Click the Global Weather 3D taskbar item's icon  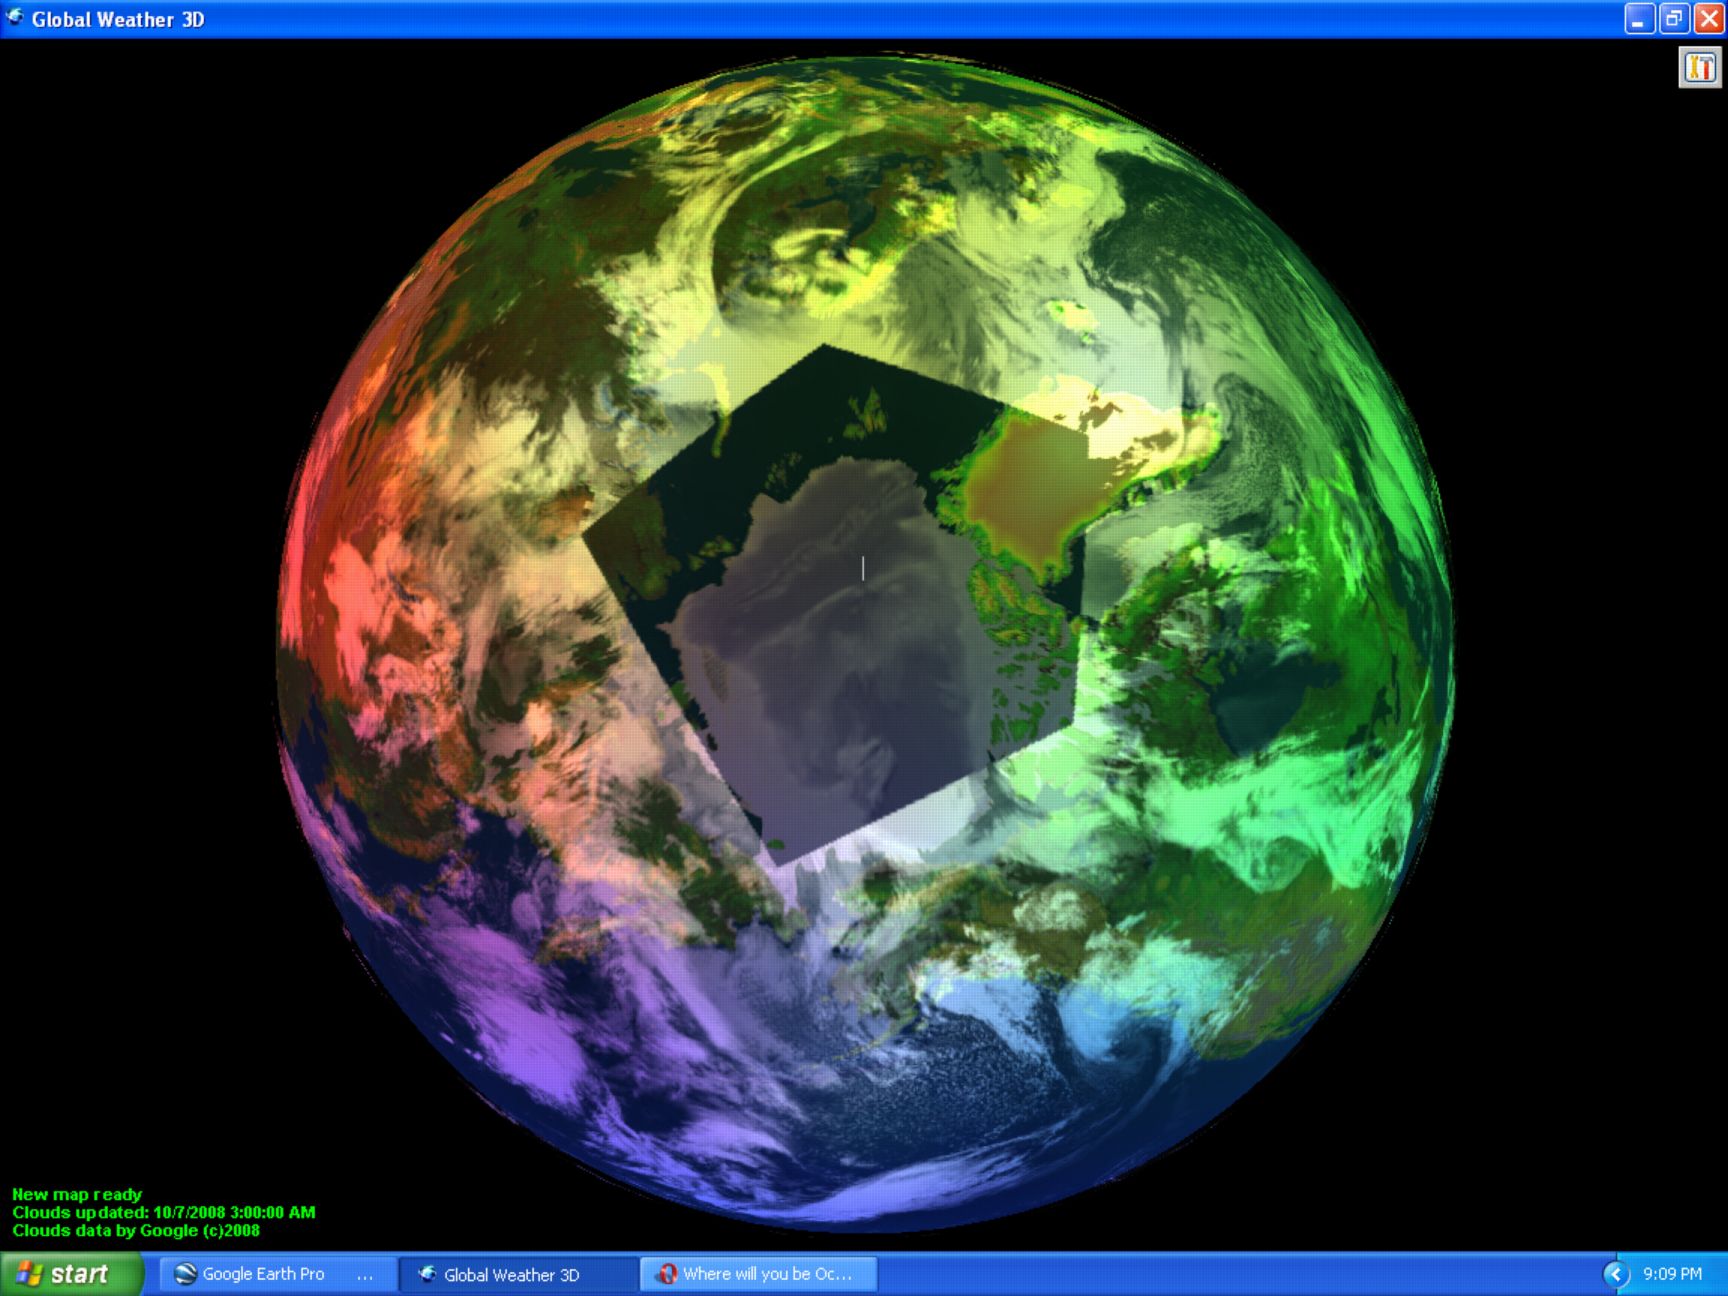coord(427,1274)
